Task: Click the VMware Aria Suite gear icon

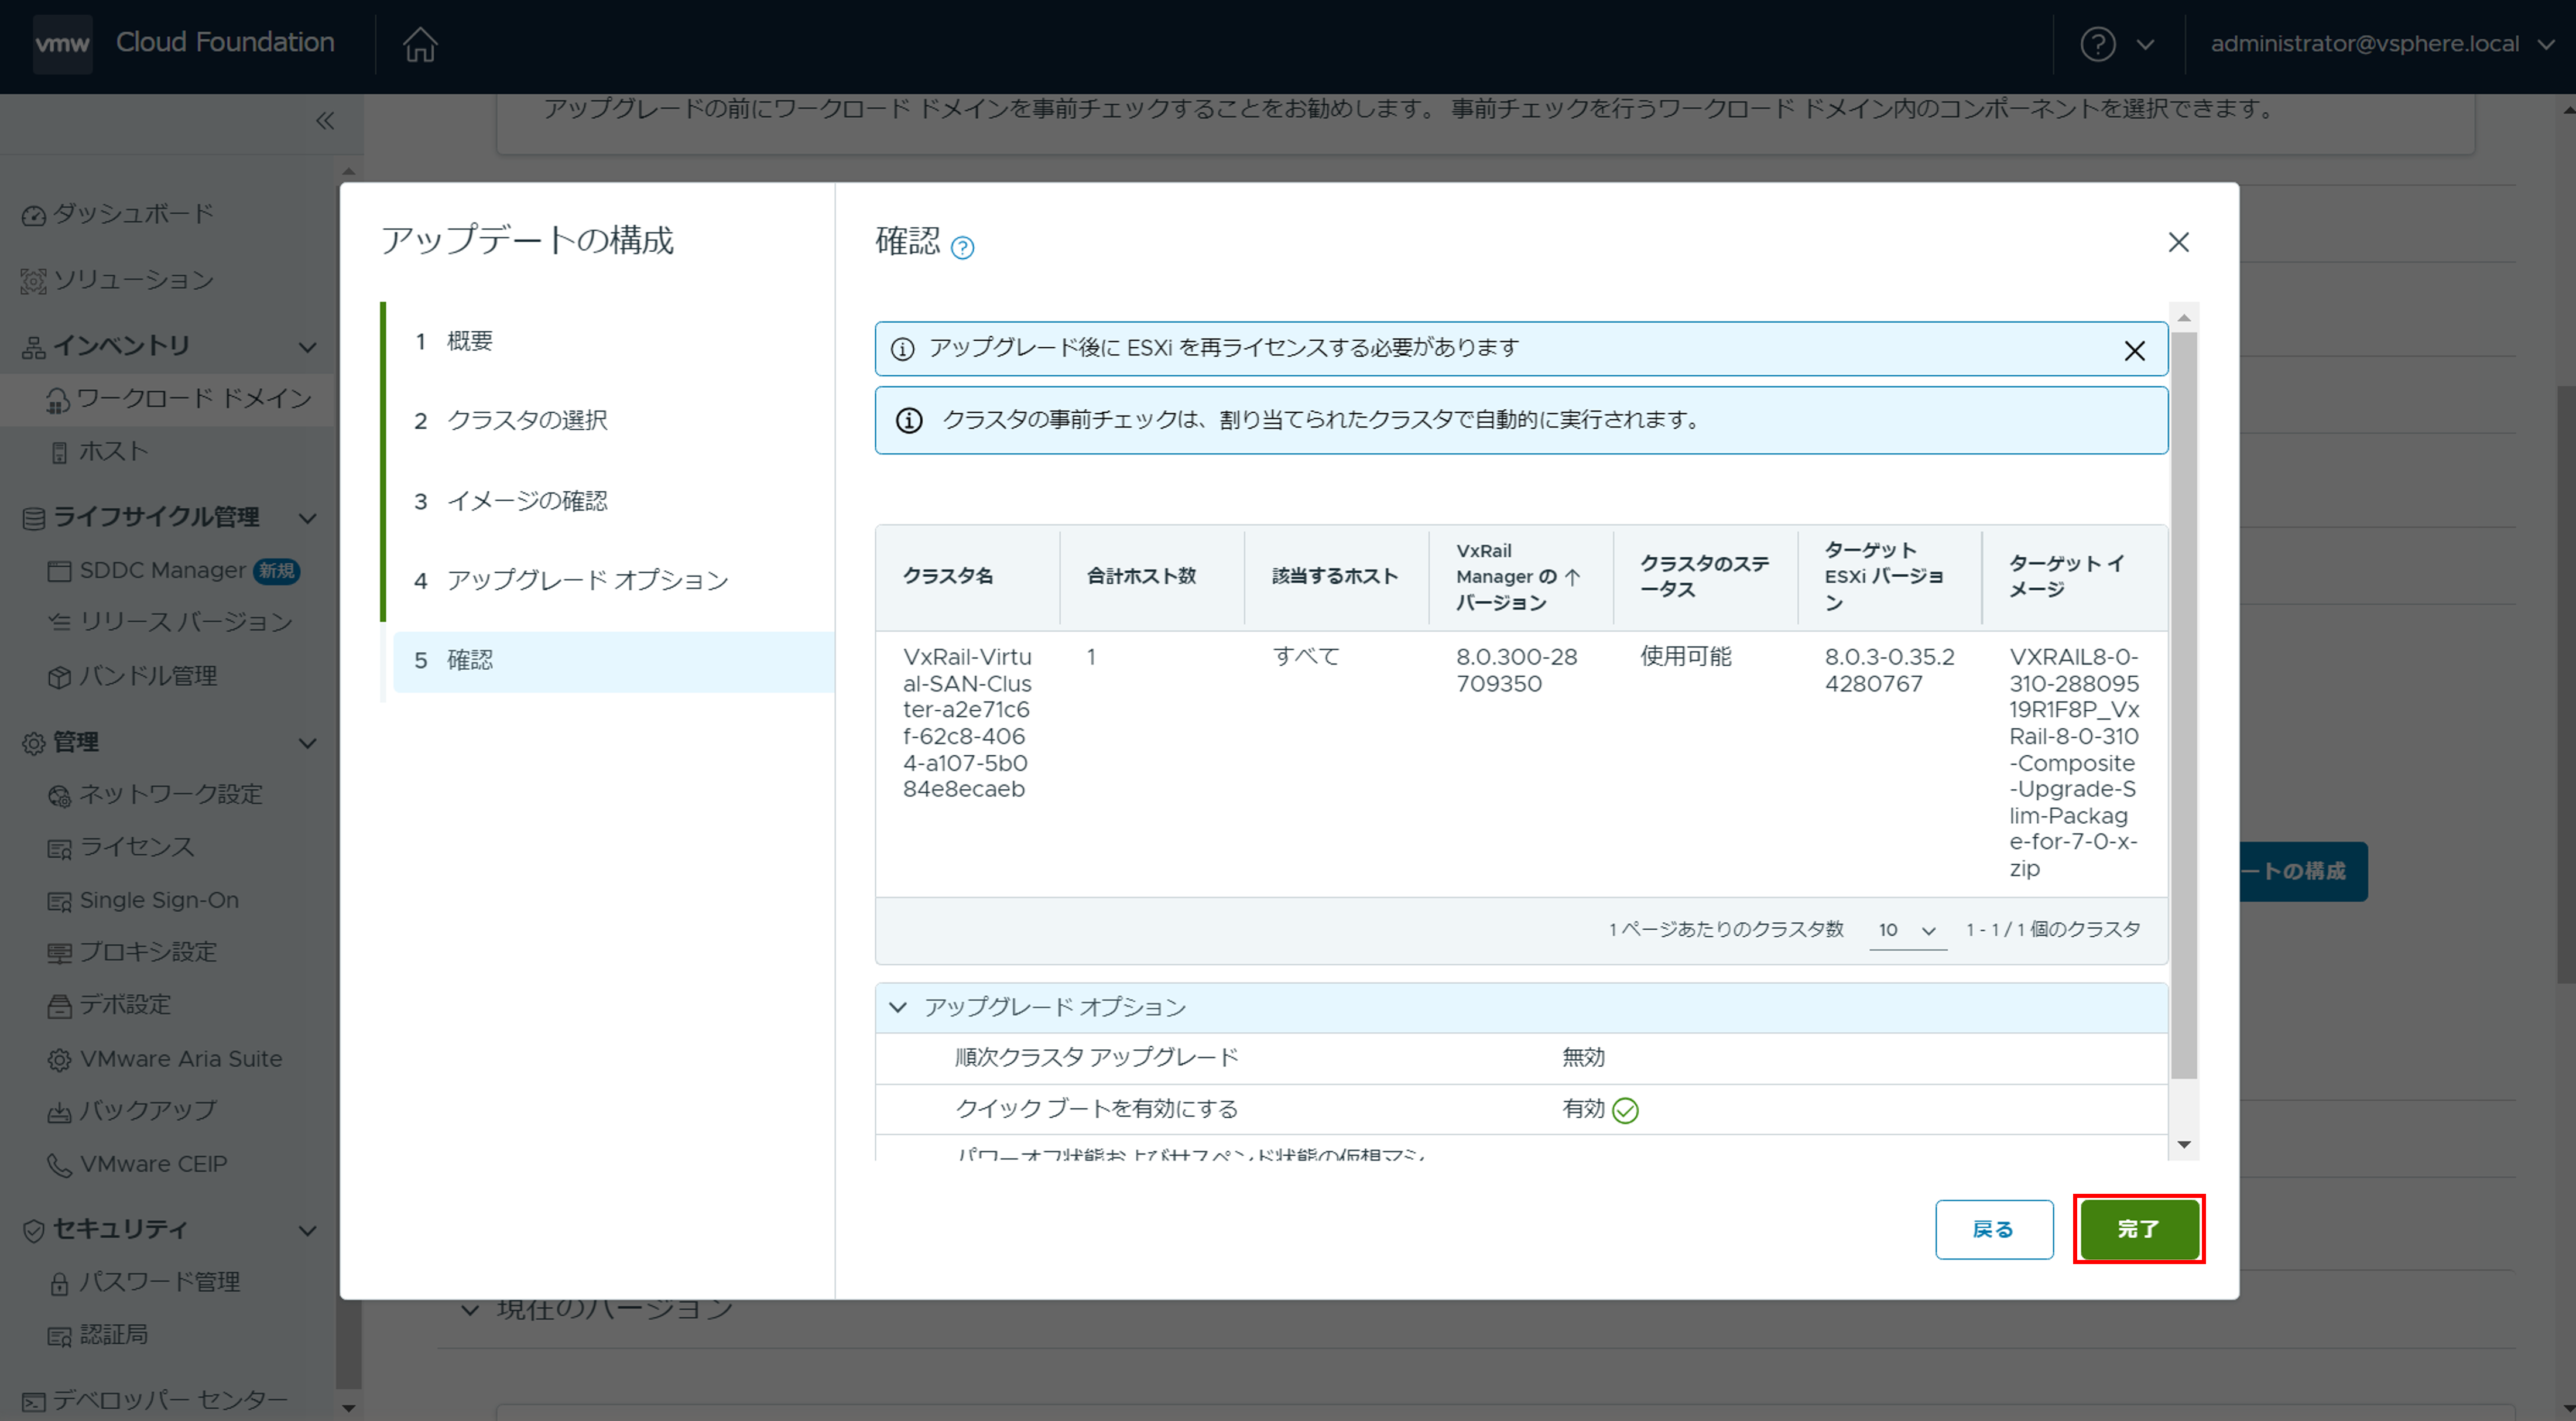Action: point(60,1061)
